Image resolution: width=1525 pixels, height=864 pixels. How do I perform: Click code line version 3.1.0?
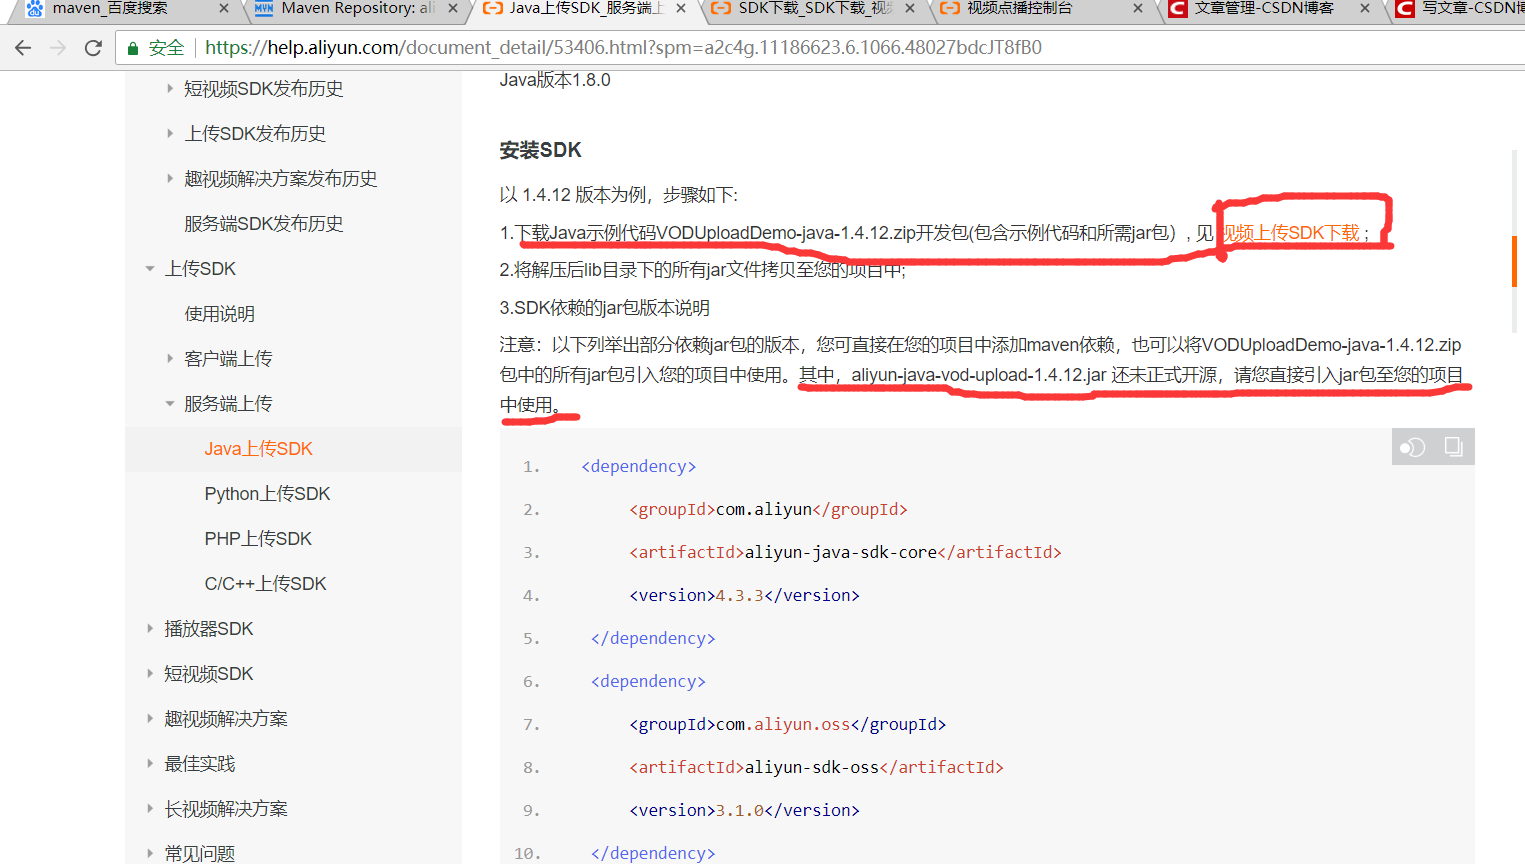pos(744,810)
